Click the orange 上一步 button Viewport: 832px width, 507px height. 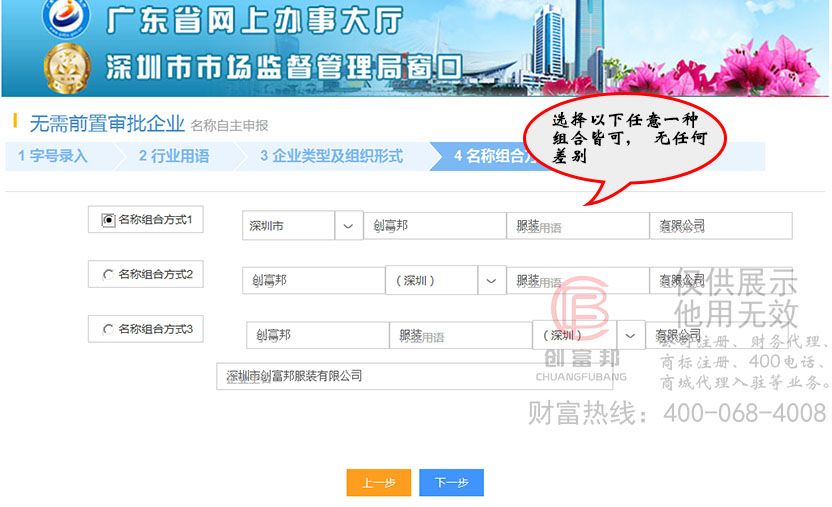point(378,483)
